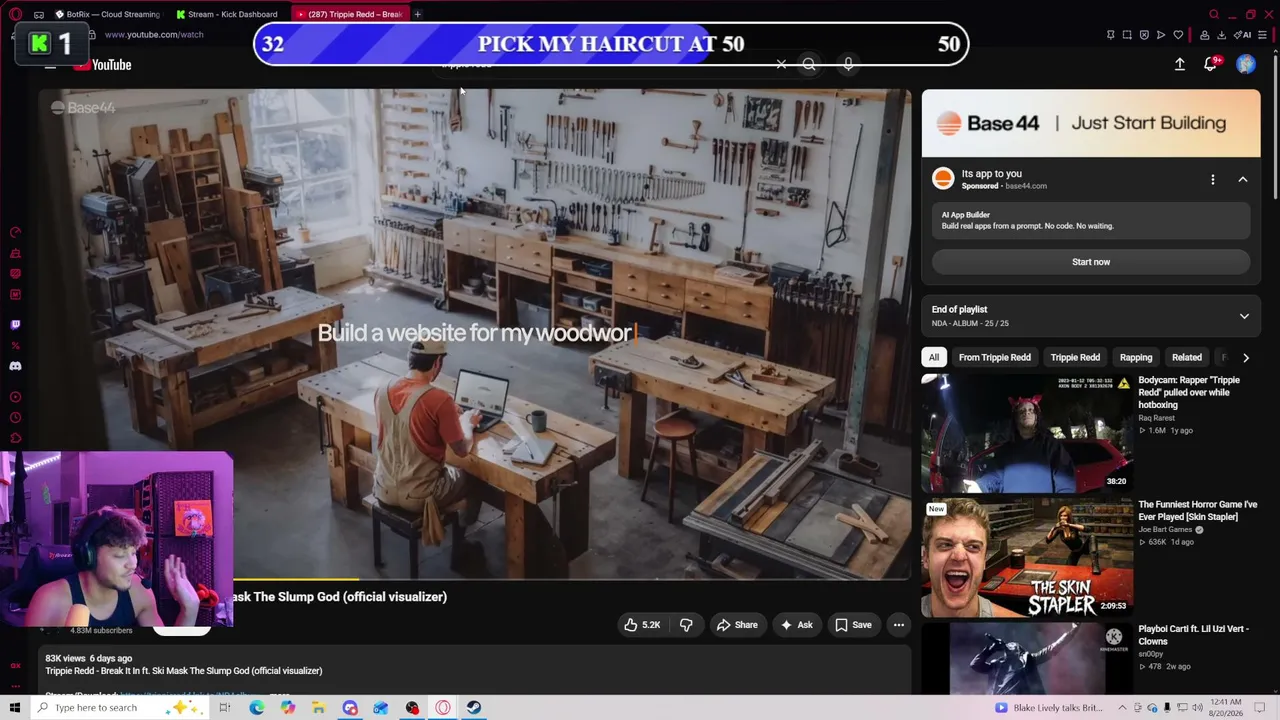Open the Bodycam Rapper Trippie Redd thumbnail
Screen dimensions: 1280x720
(1026, 433)
